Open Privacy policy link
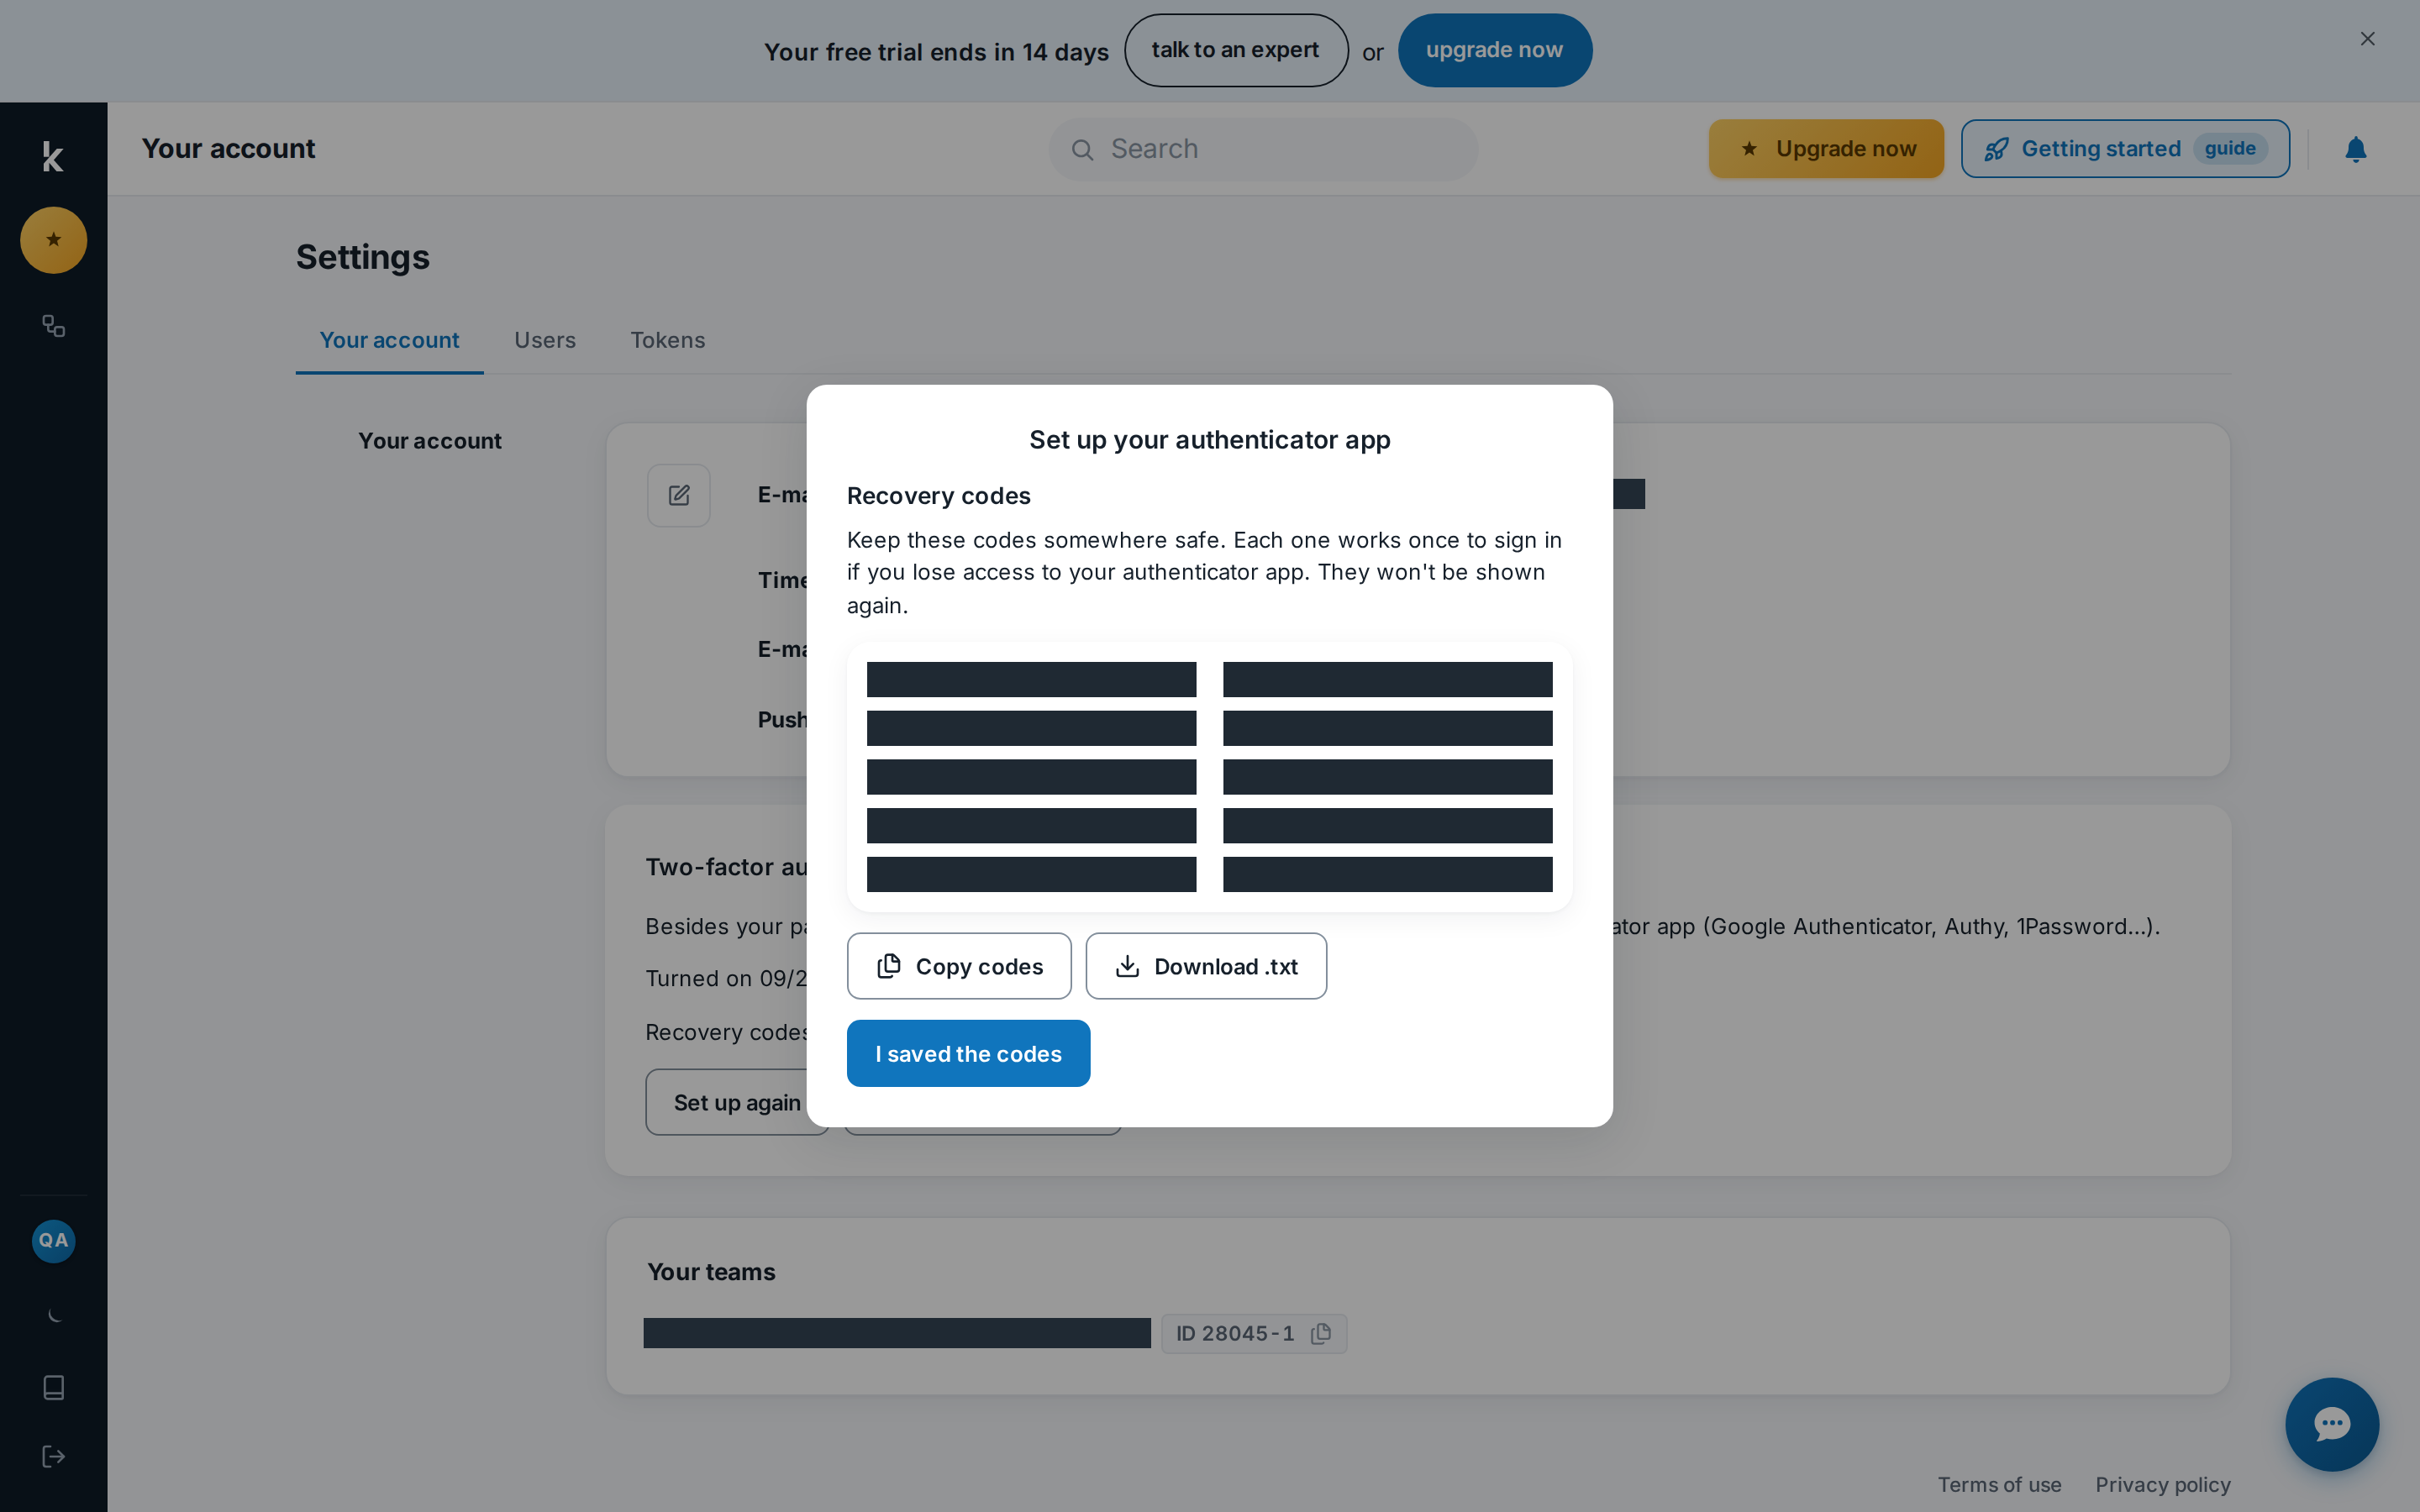Viewport: 2420px width, 1512px height. 2163,1484
